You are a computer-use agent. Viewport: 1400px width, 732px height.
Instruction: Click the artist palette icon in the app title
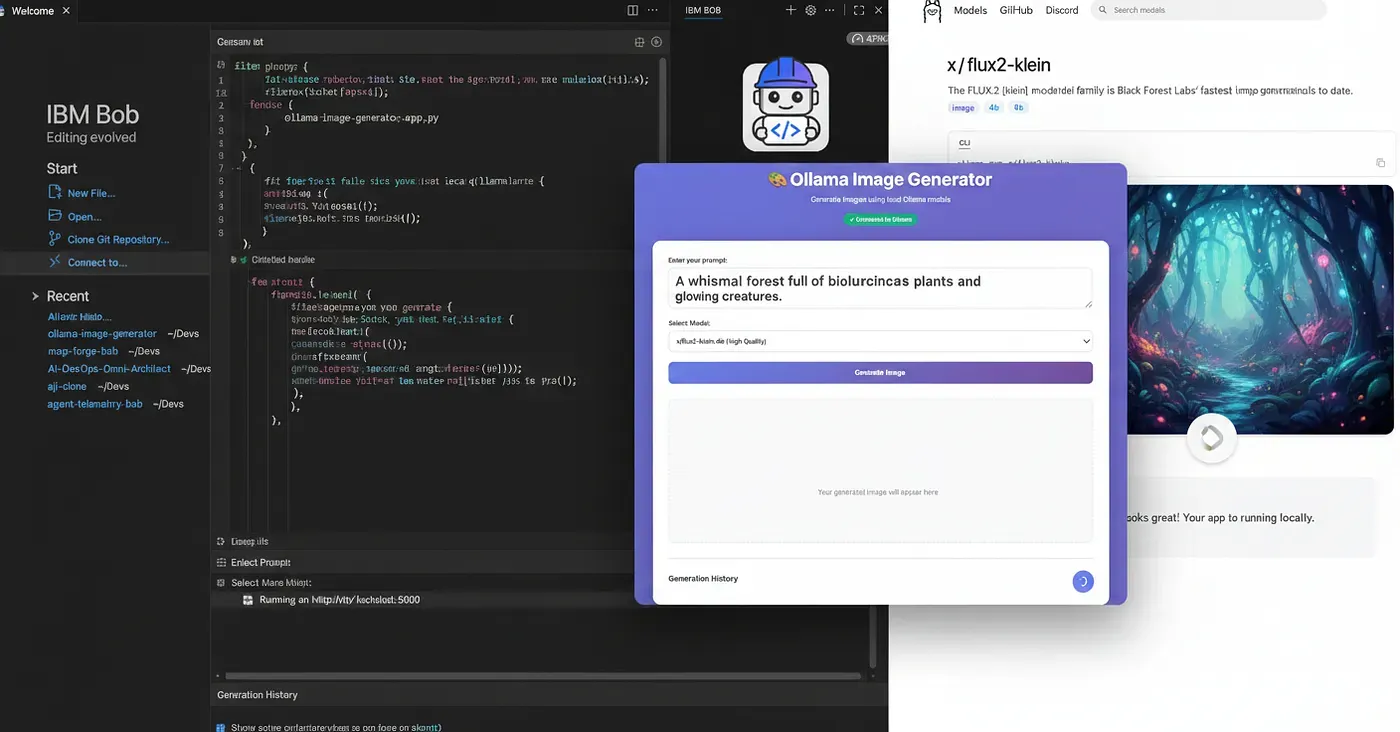[x=777, y=180]
